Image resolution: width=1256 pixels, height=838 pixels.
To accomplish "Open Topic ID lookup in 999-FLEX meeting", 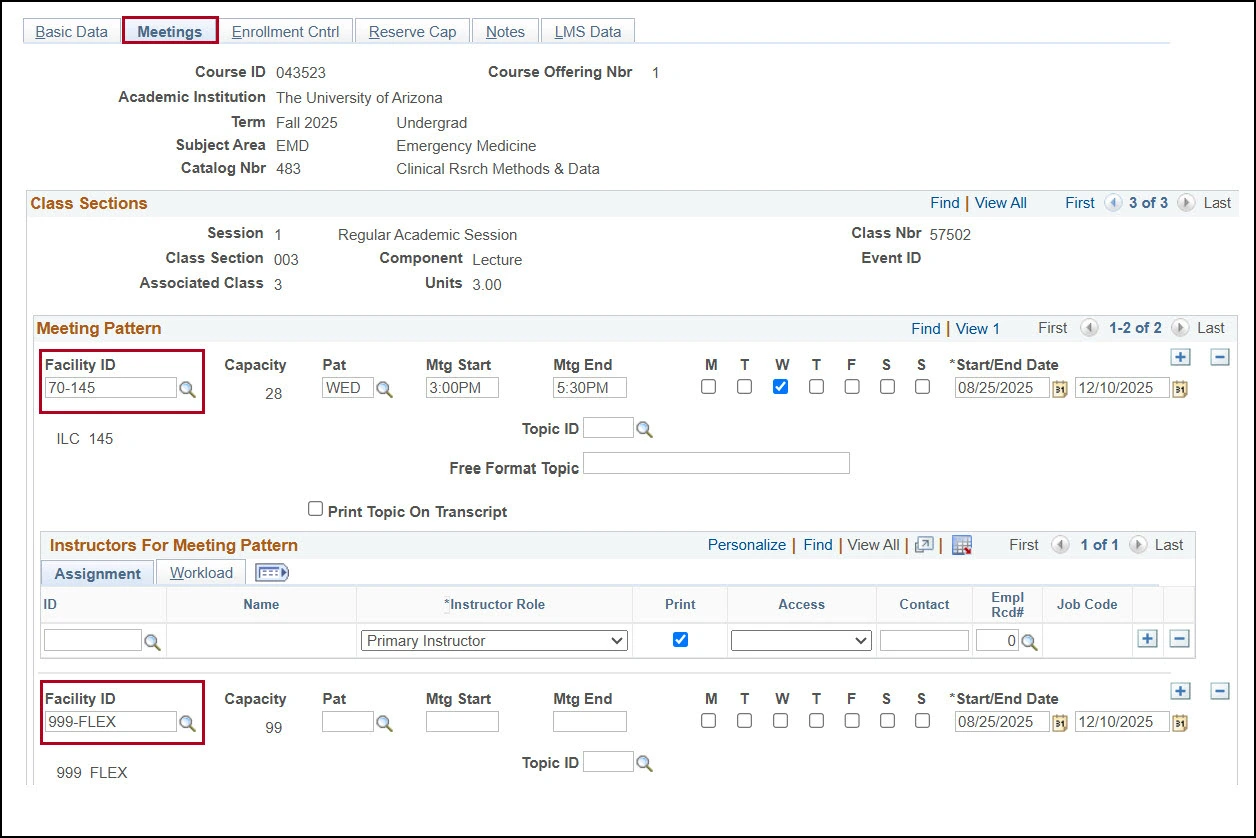I will [645, 763].
